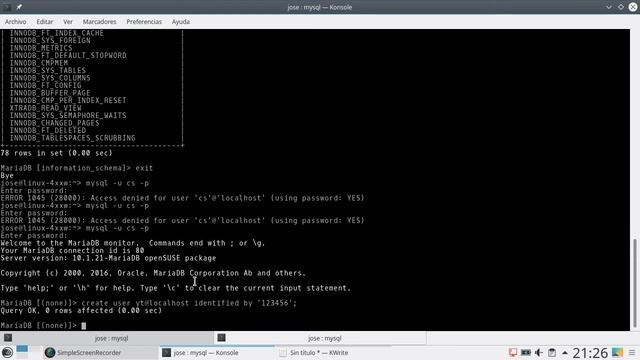640x360 pixels.
Task: Click the desktop wallpaper icon beside clock
Action: coord(617,353)
